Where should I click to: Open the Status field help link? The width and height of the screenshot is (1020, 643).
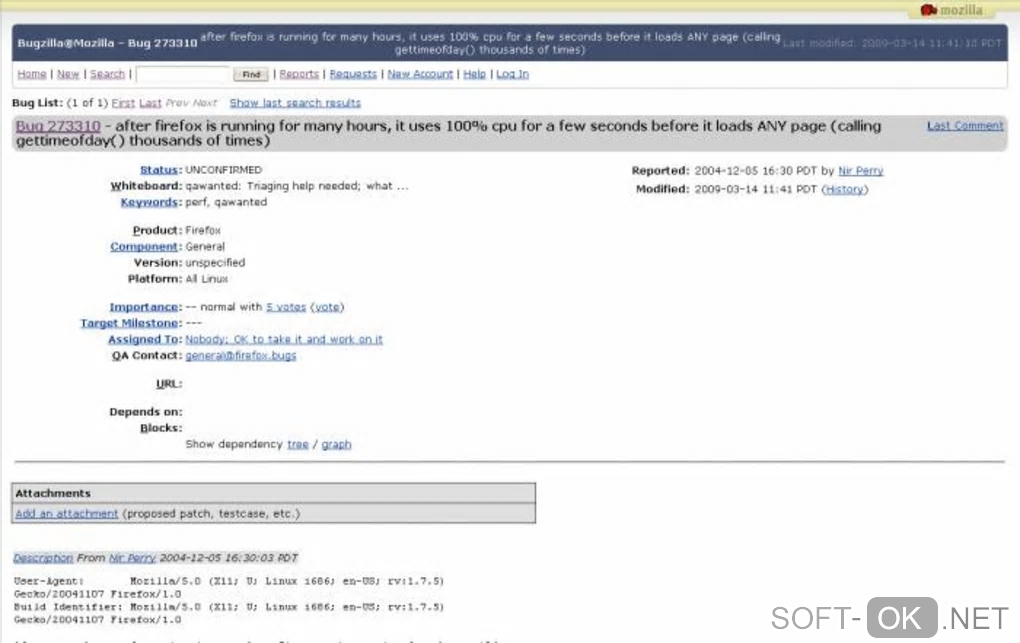click(160, 170)
